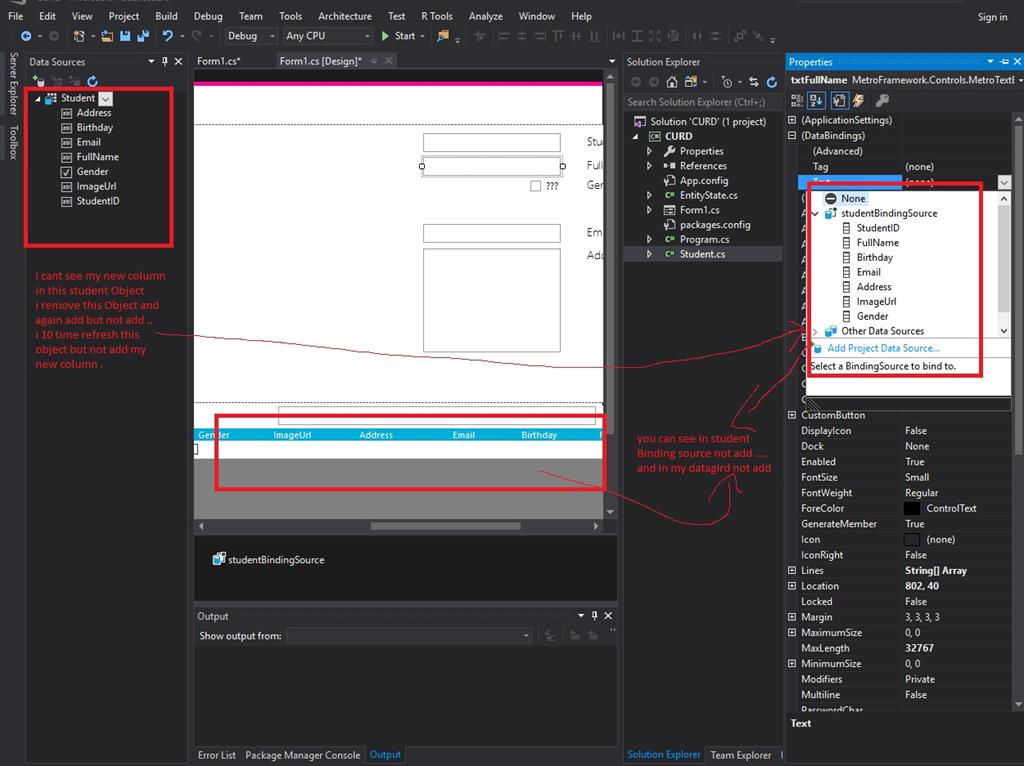The image size is (1024, 766).
Task: Click Add Project Data Source link
Action: [884, 349]
